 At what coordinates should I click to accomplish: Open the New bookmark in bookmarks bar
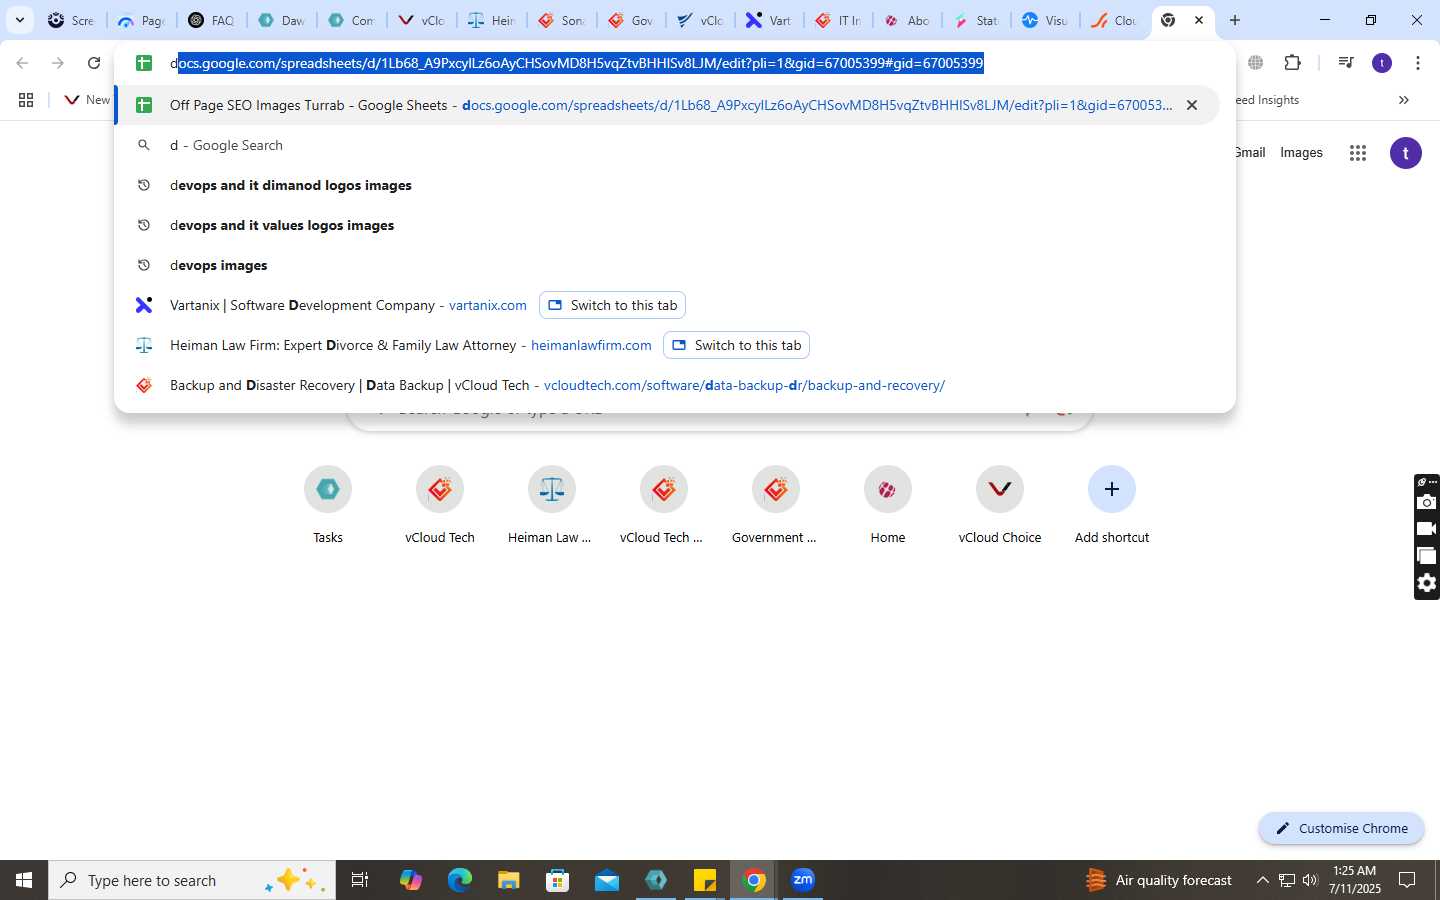87,100
